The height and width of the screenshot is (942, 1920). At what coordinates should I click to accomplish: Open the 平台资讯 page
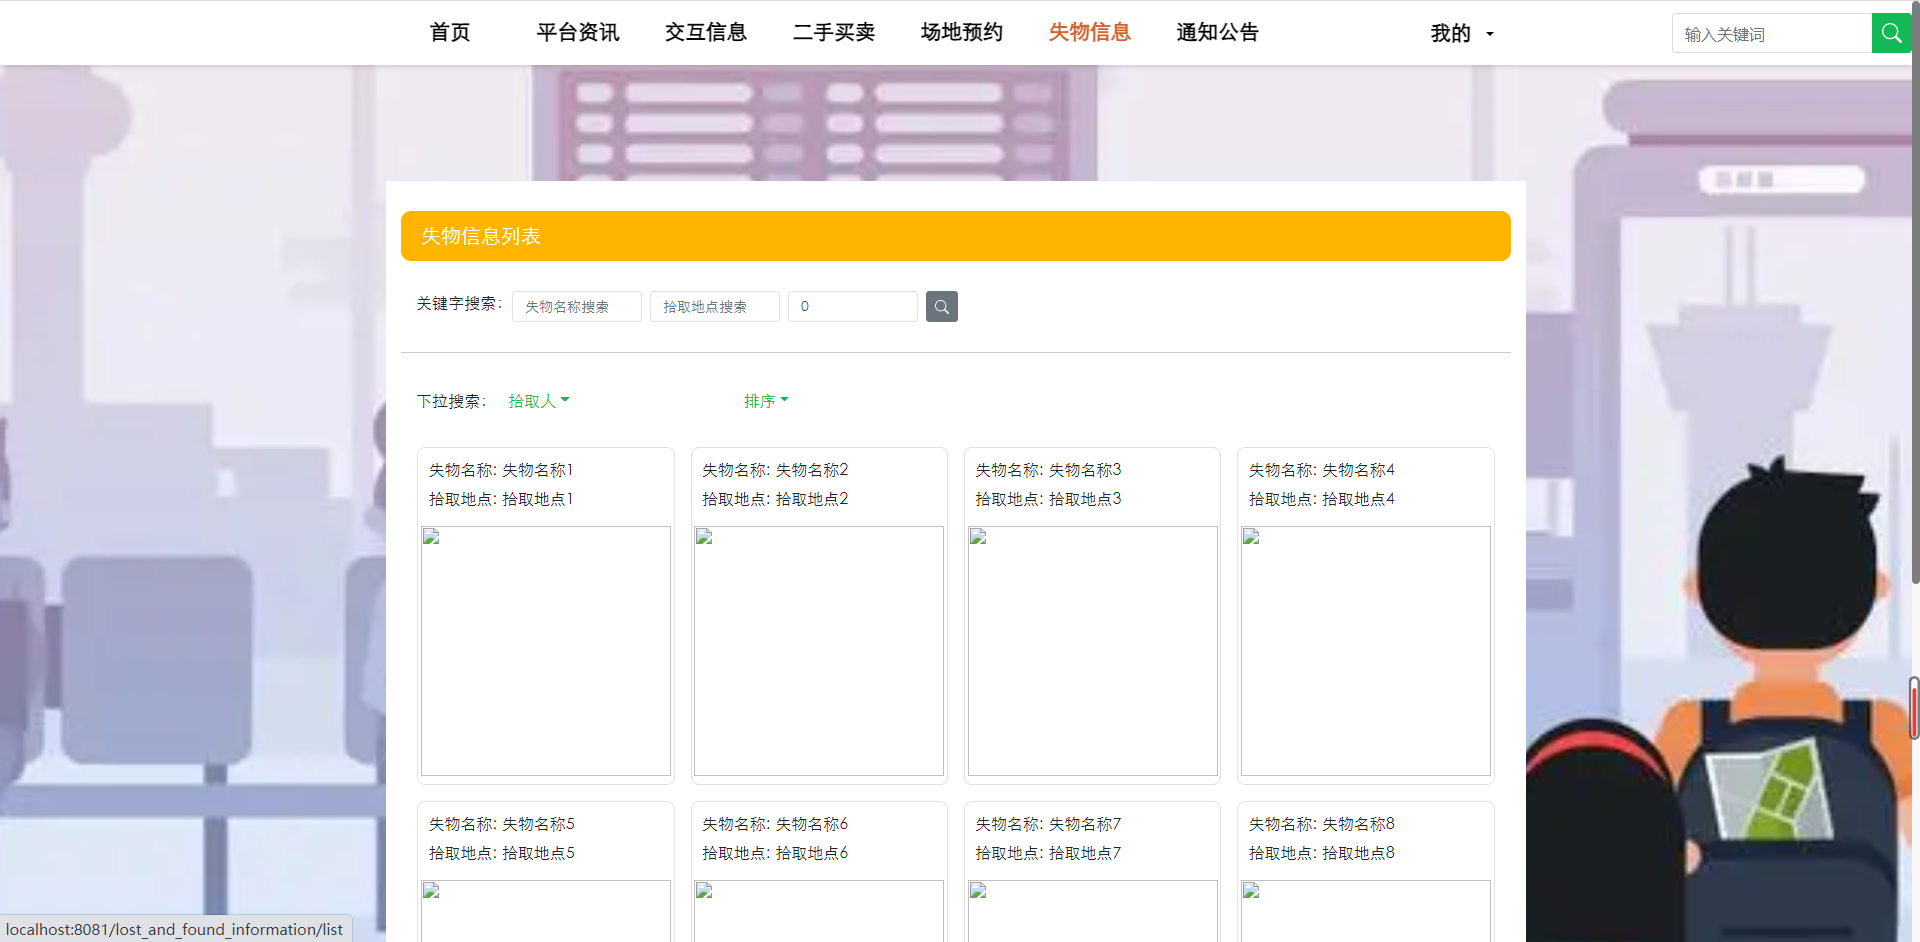(x=577, y=32)
